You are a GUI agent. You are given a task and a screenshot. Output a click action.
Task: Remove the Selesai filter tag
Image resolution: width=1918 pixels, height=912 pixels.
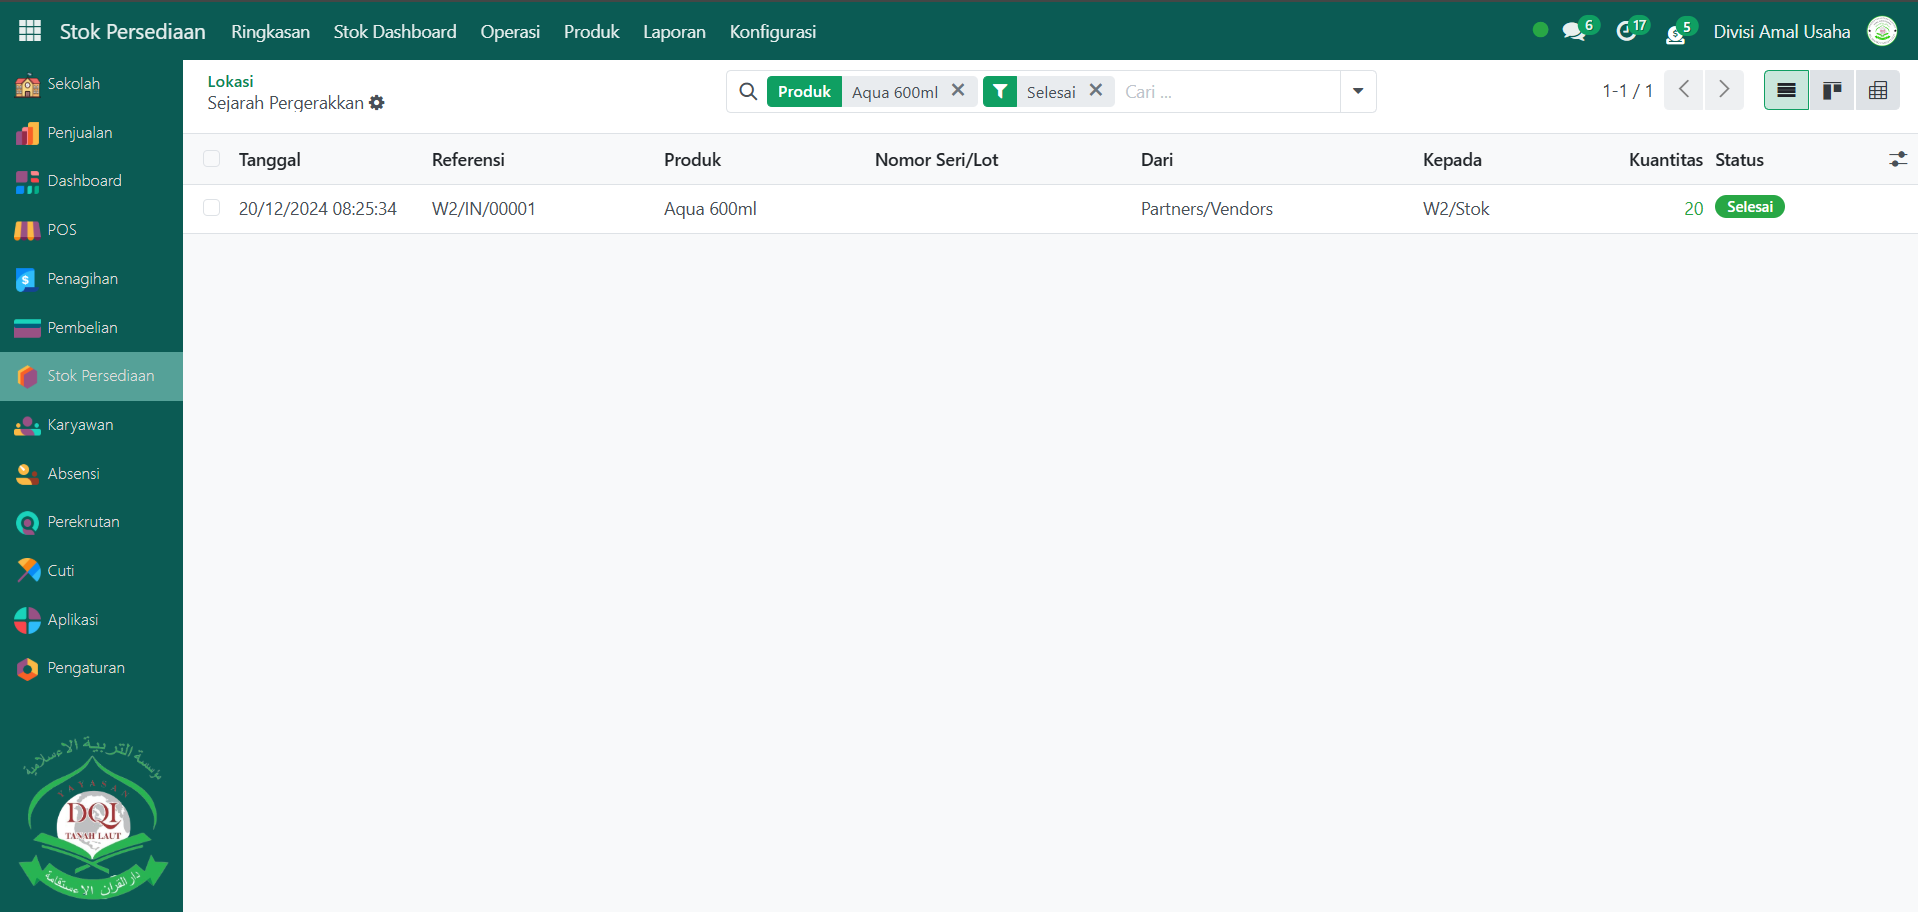1096,91
